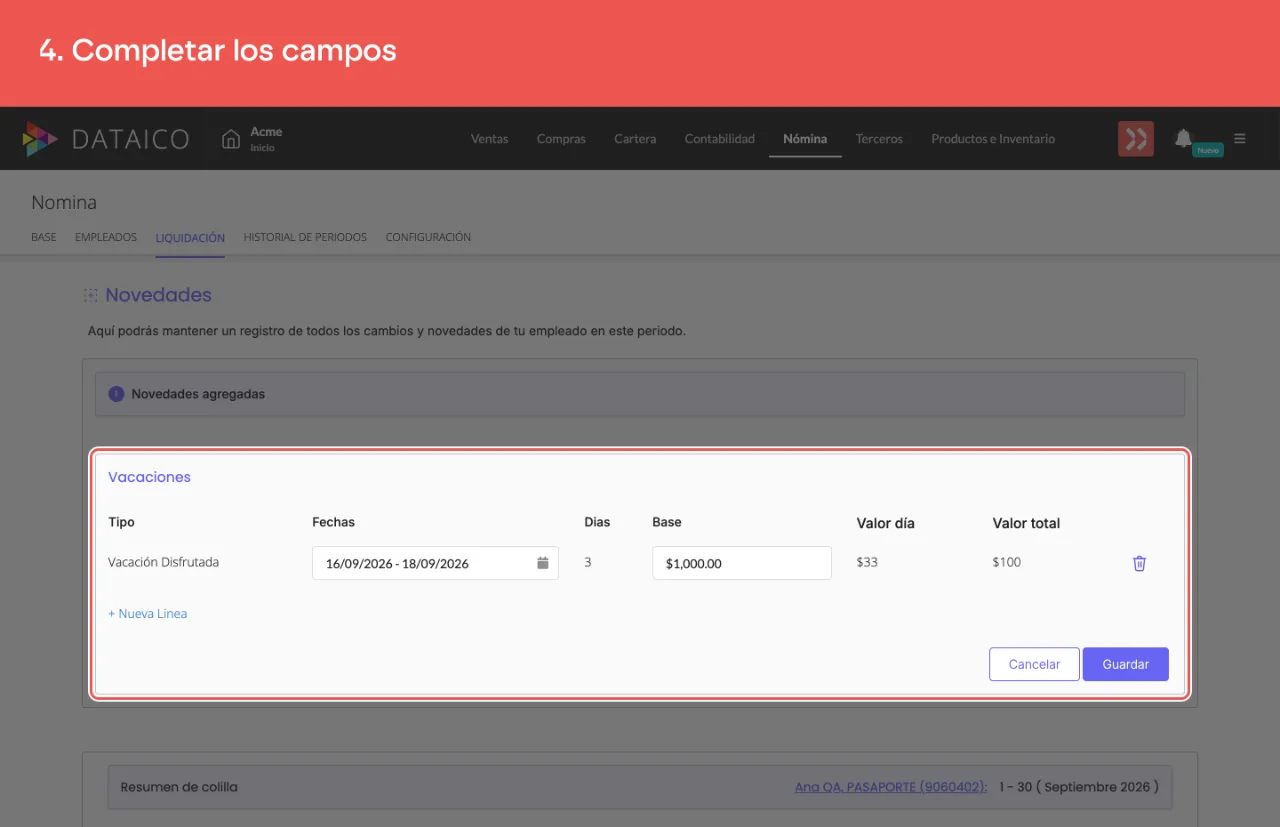
Task: Select the Nómina menu item
Action: pyautogui.click(x=805, y=139)
